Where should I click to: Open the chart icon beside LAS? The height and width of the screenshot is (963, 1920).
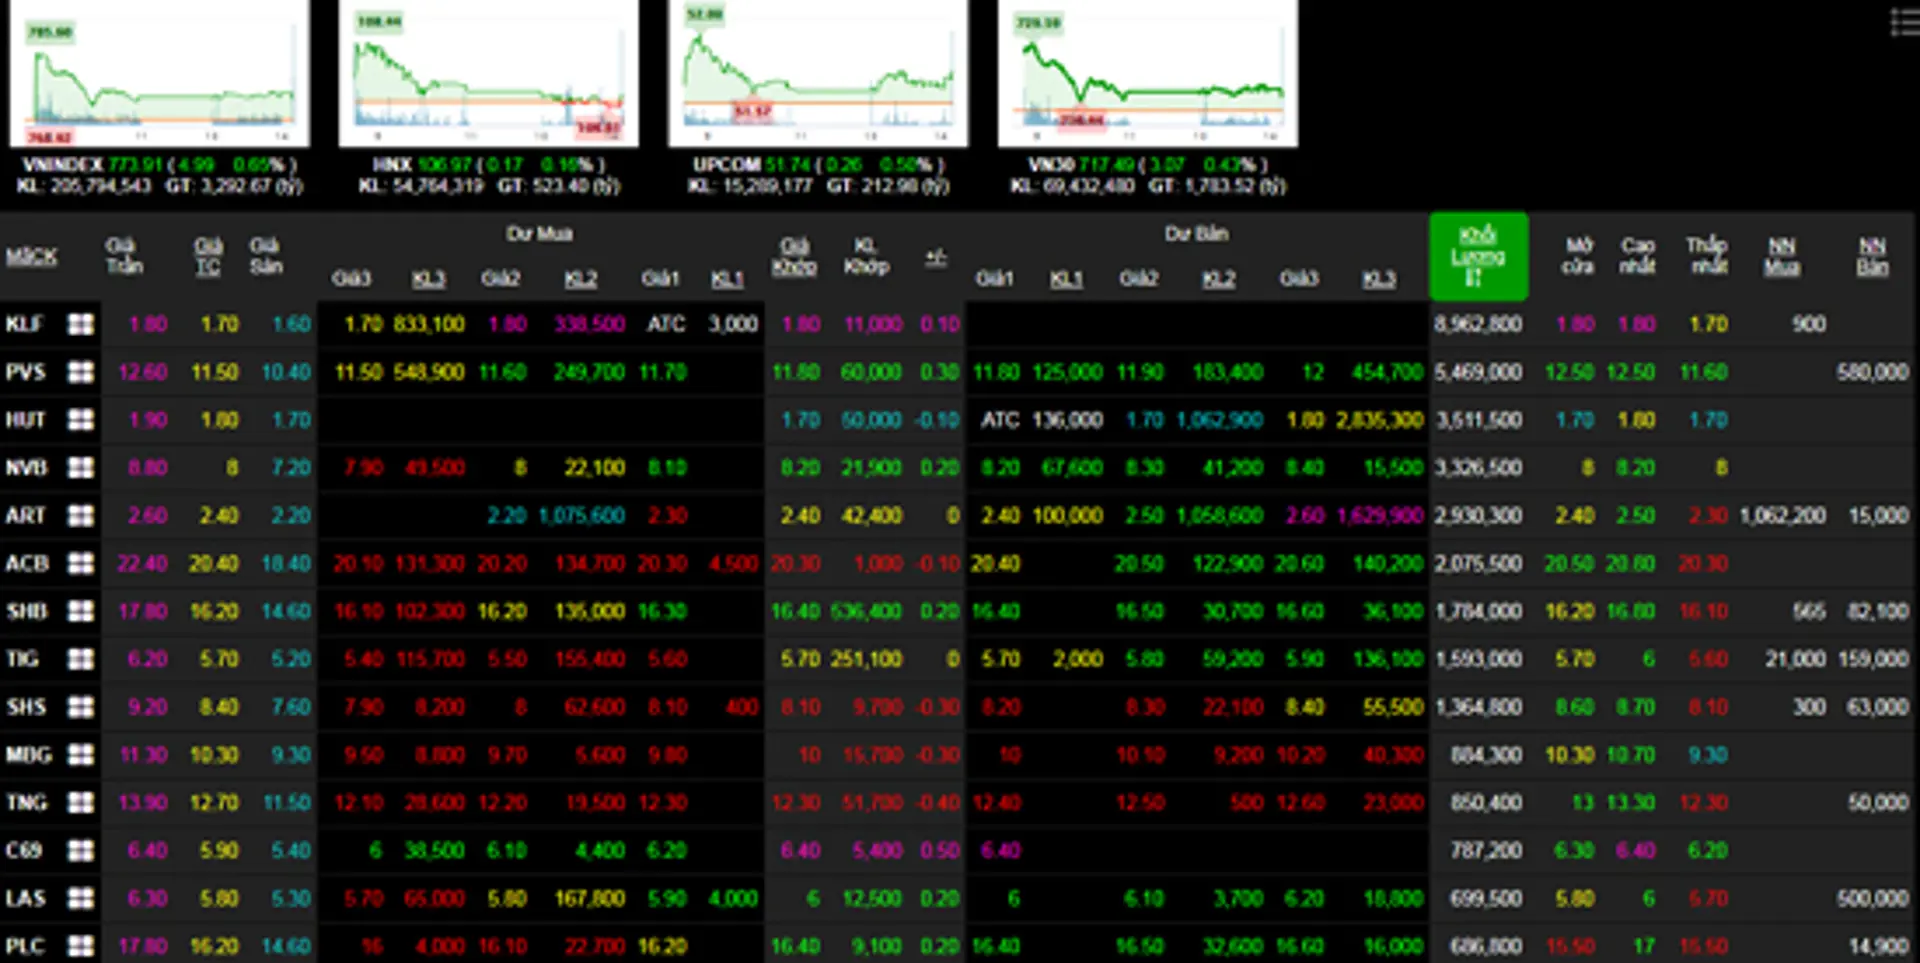click(81, 898)
